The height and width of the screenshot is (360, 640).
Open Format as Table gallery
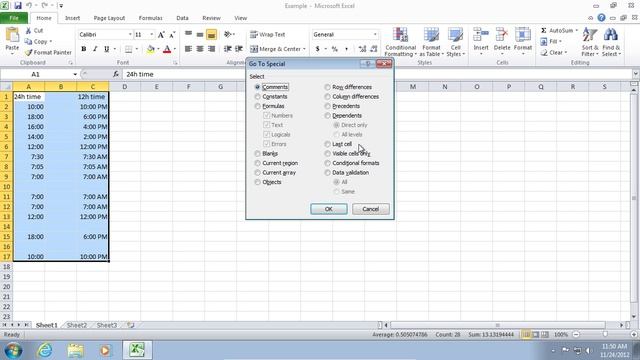click(431, 42)
